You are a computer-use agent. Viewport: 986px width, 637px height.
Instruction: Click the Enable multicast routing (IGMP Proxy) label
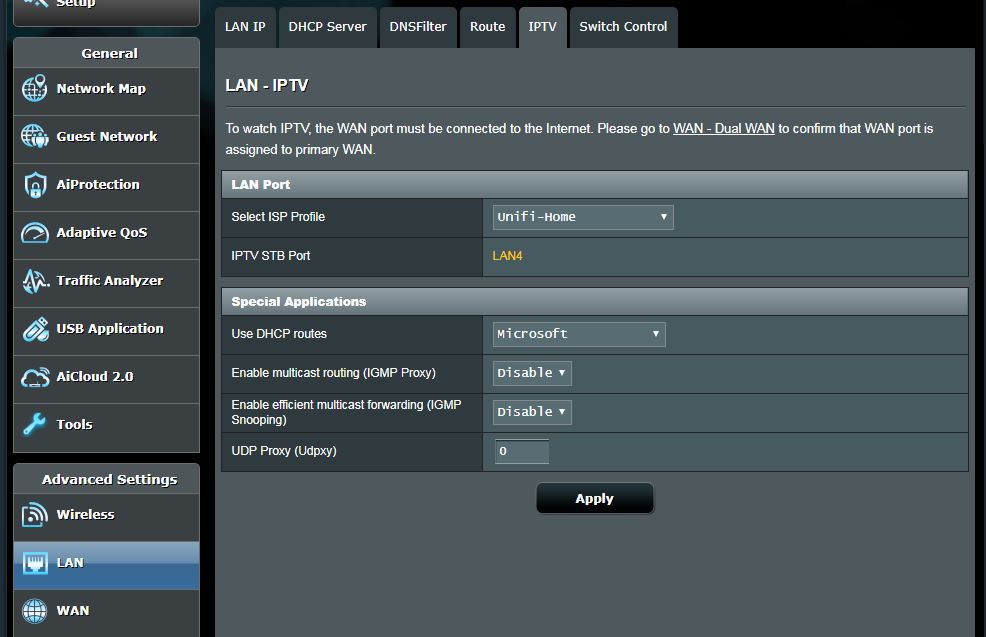click(x=333, y=373)
